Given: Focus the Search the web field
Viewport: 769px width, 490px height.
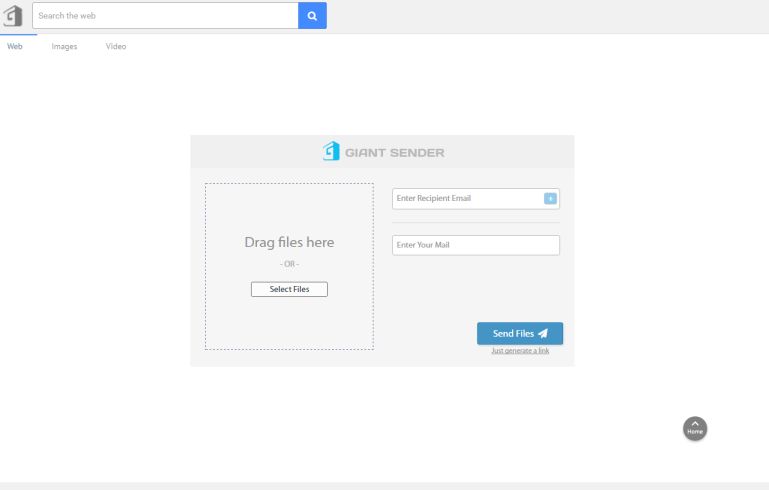Looking at the screenshot, I should 165,16.
